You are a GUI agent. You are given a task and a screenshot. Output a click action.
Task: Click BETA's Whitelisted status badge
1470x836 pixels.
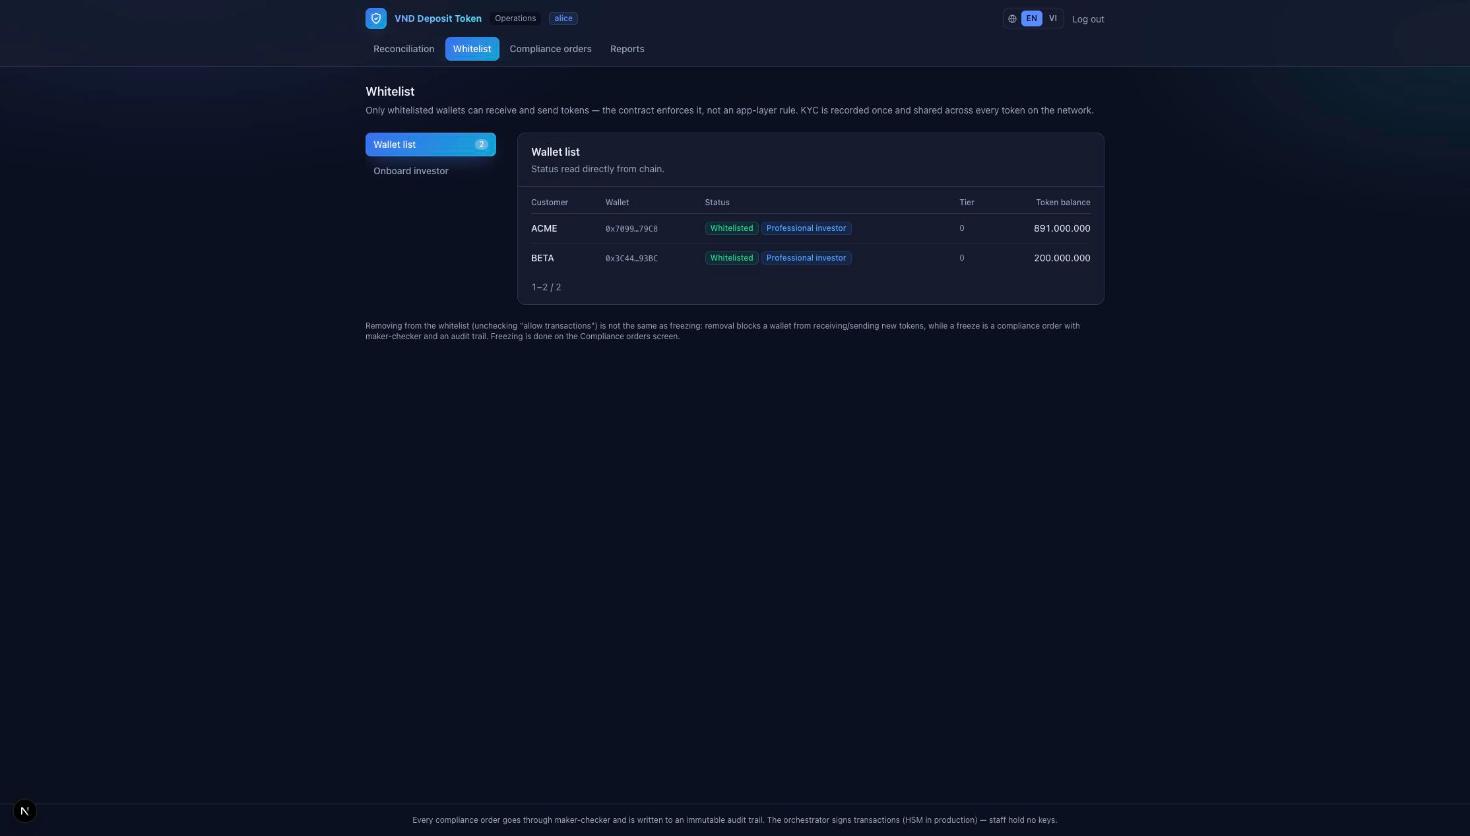[731, 258]
